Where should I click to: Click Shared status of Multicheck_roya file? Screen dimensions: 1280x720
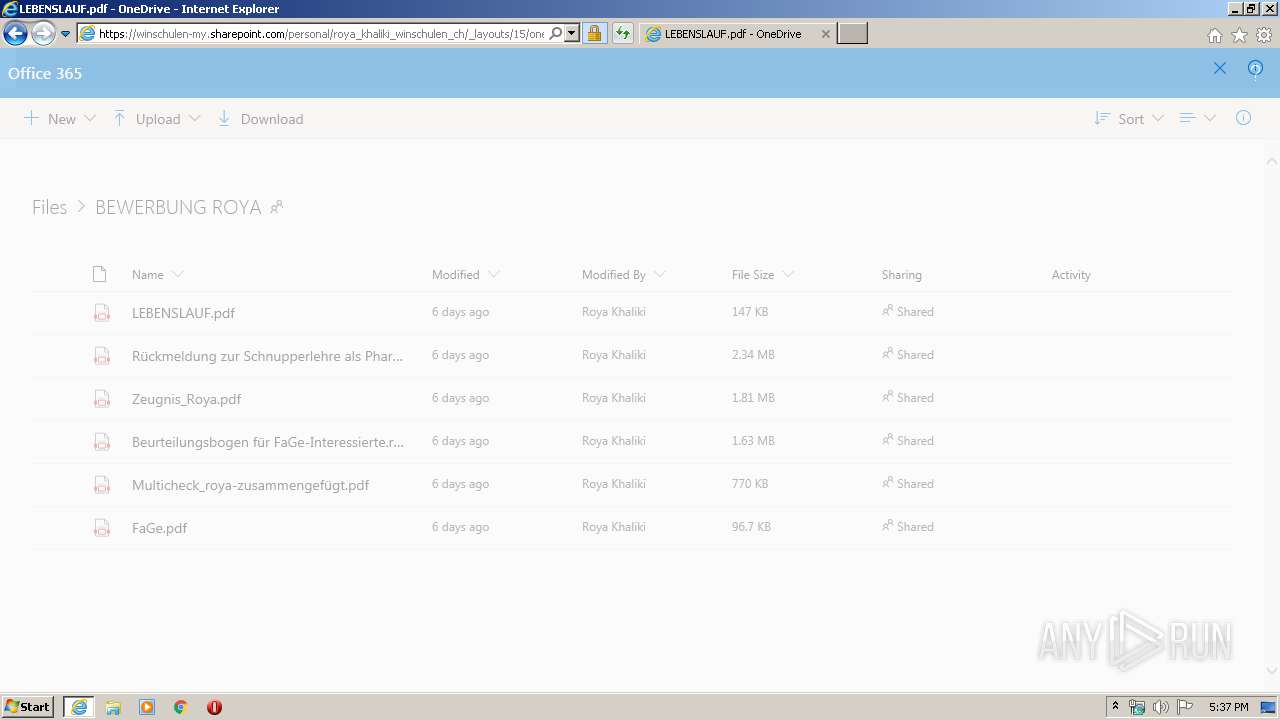(x=908, y=483)
